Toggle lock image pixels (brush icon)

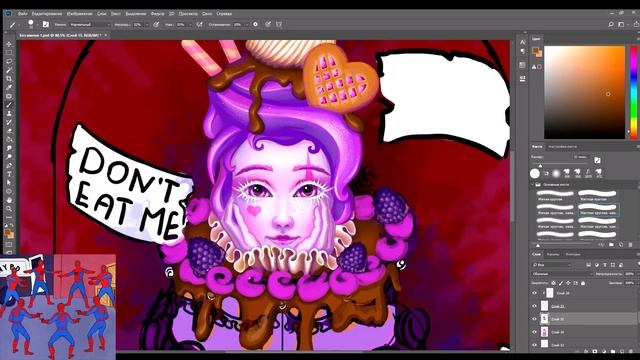[x=561, y=283]
